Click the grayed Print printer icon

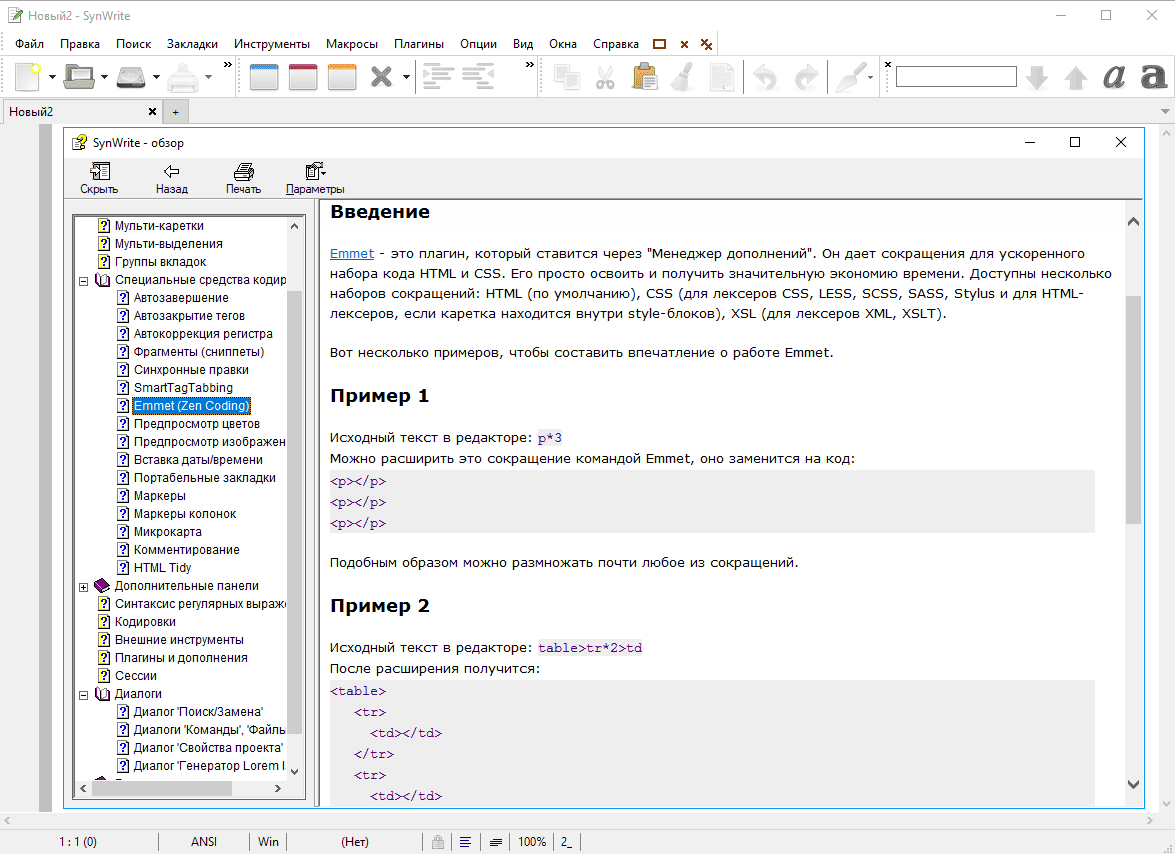click(x=183, y=76)
